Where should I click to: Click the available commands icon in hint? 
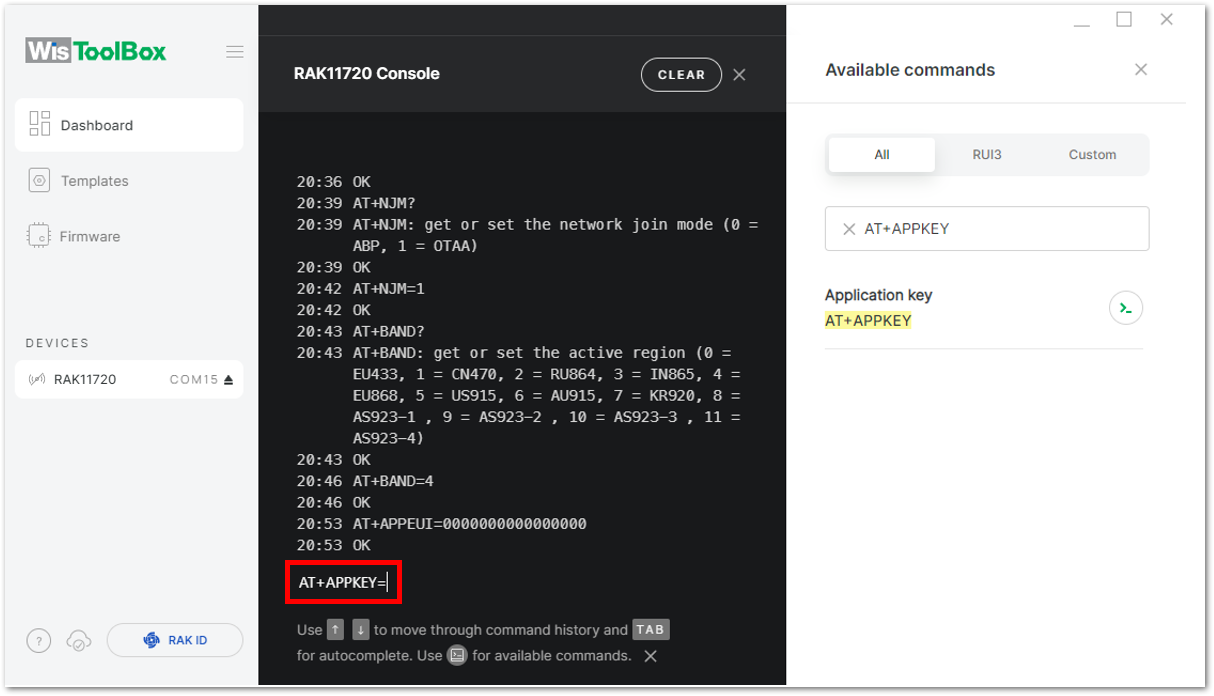click(457, 656)
